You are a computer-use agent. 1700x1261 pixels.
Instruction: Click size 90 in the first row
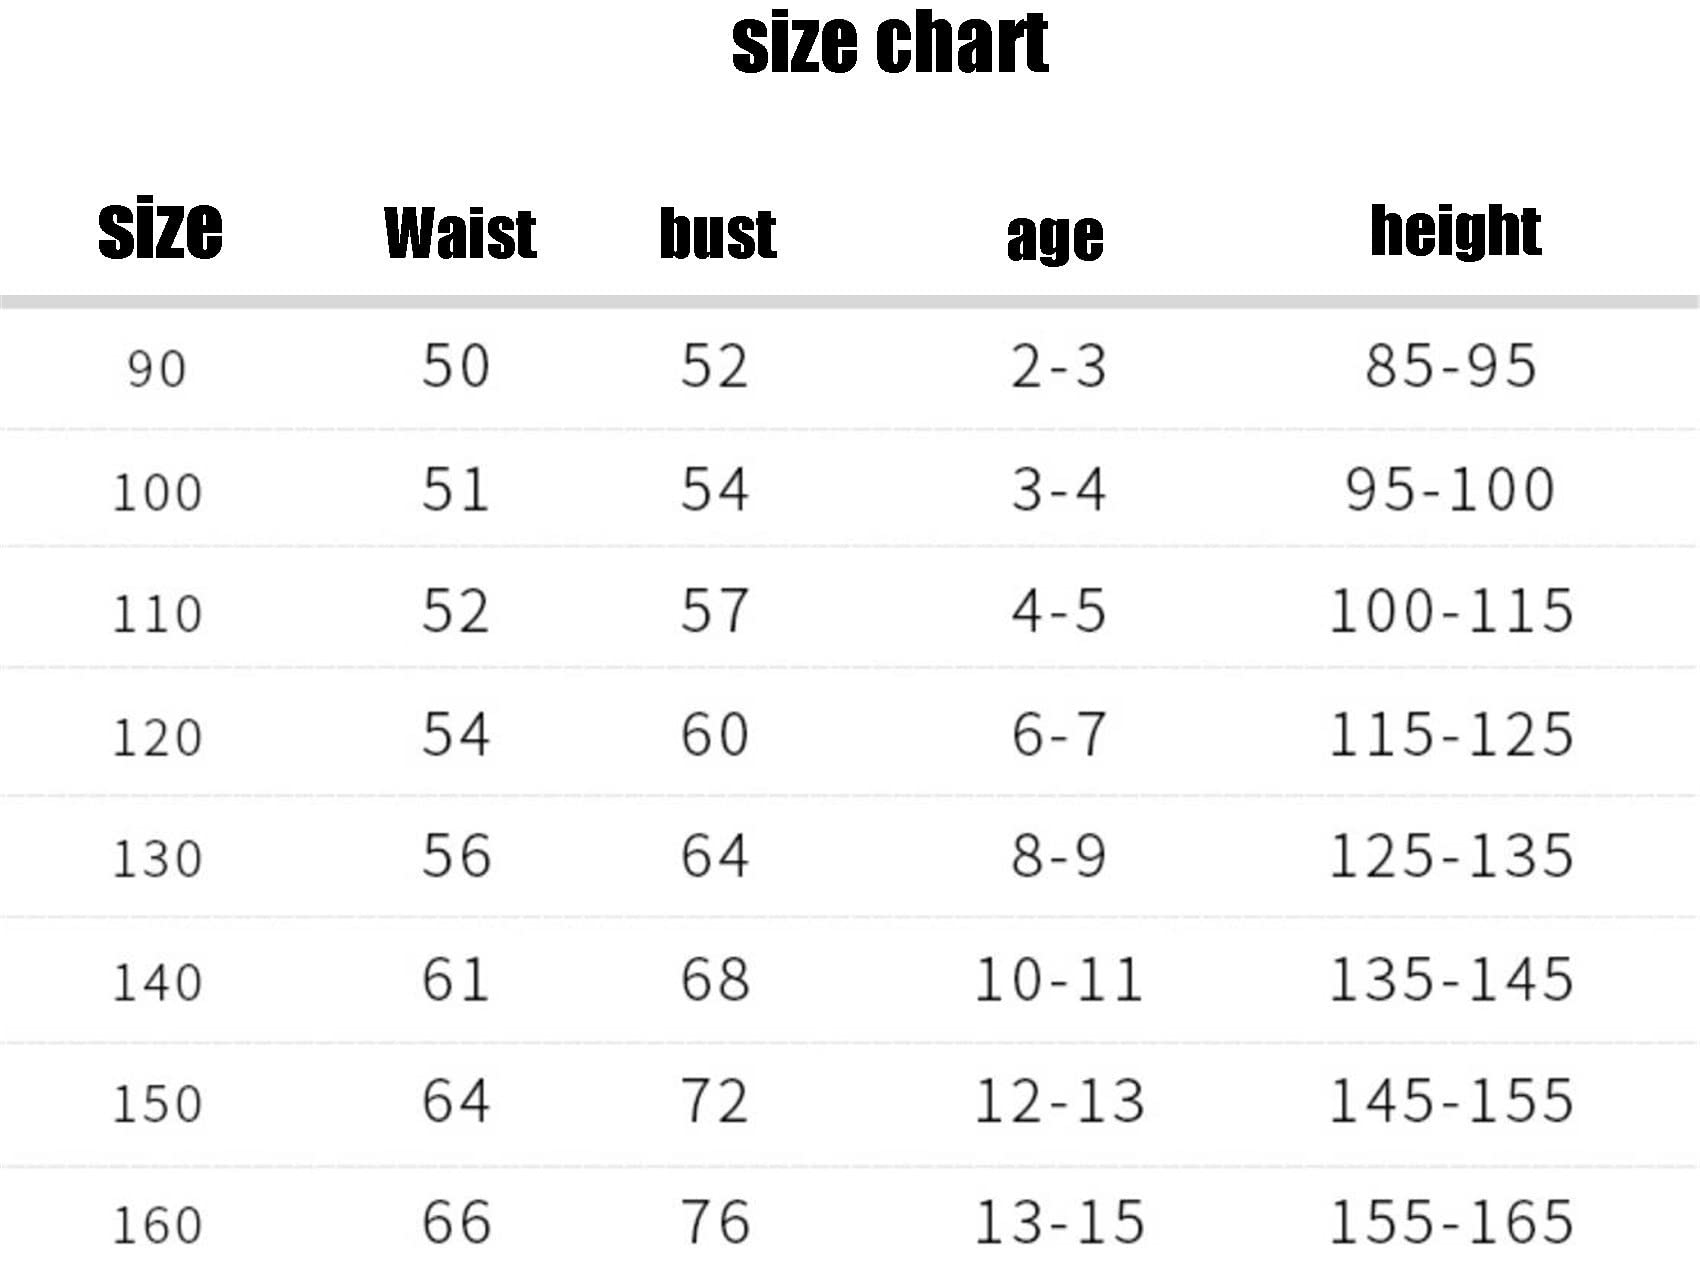pos(157,369)
